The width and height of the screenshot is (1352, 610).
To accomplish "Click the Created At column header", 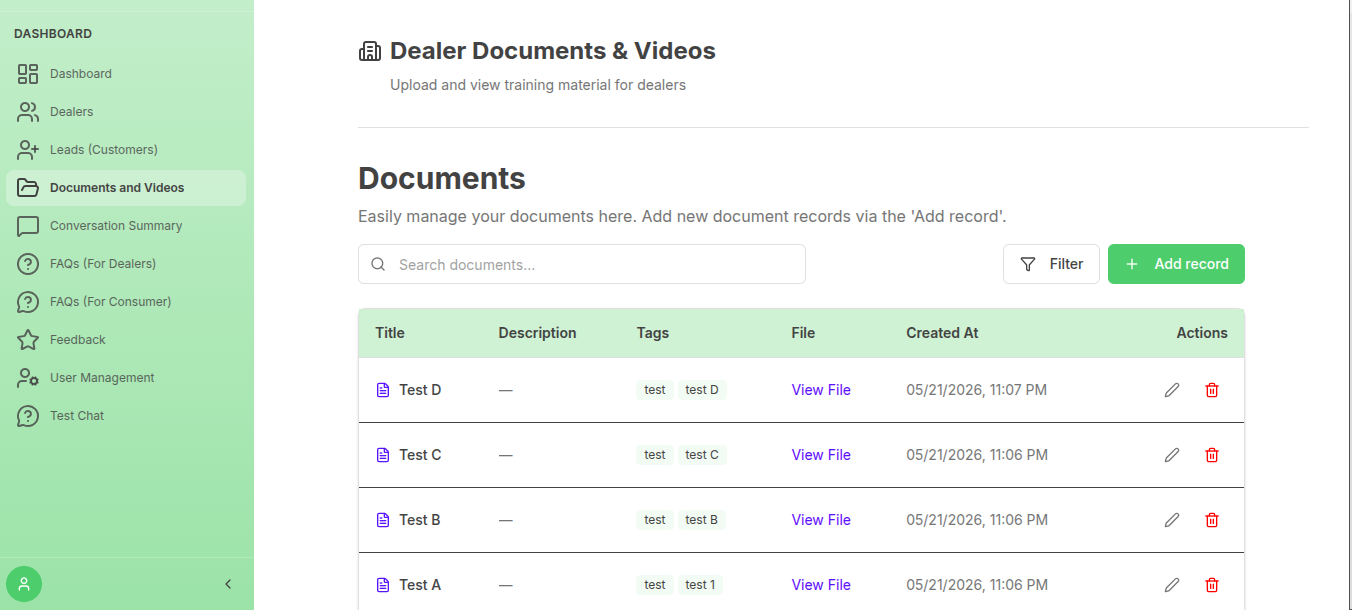I will [x=942, y=333].
